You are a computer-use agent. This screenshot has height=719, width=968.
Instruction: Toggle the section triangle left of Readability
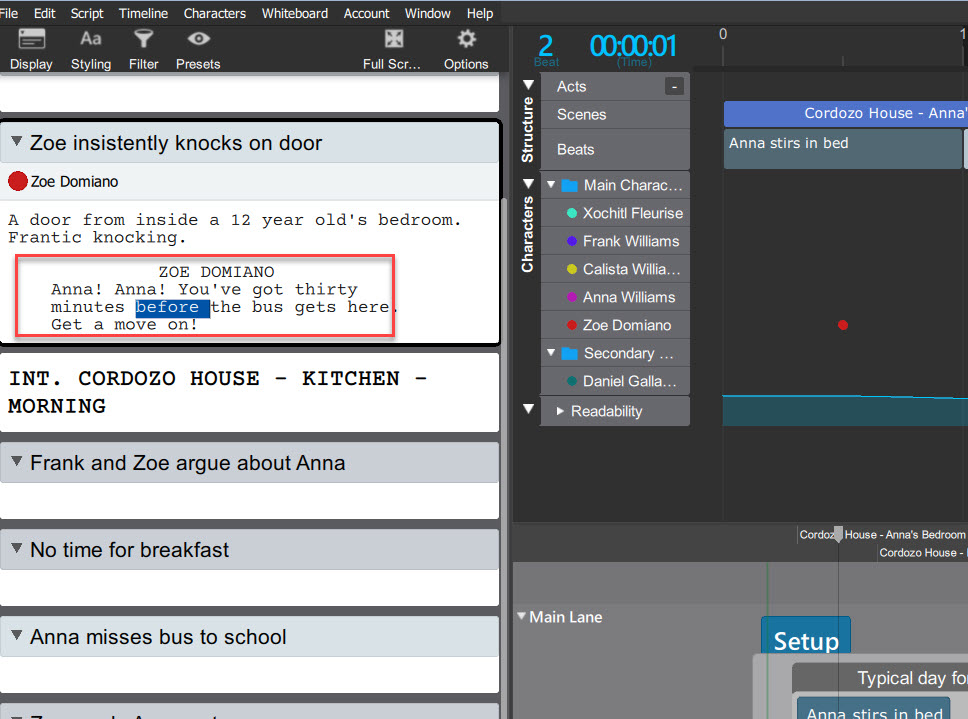[x=528, y=409]
